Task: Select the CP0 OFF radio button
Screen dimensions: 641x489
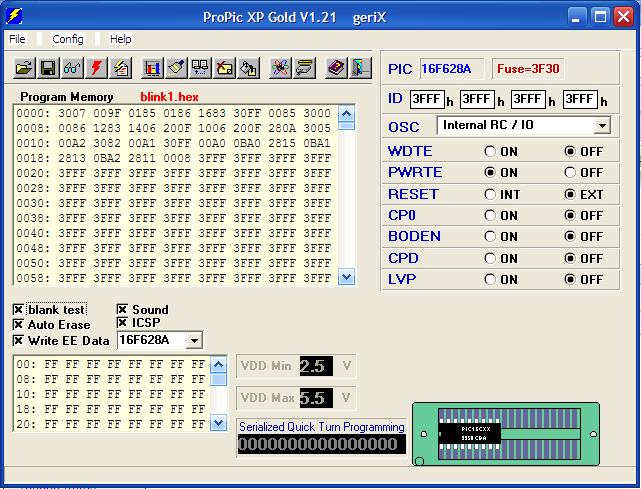Action: 570,215
